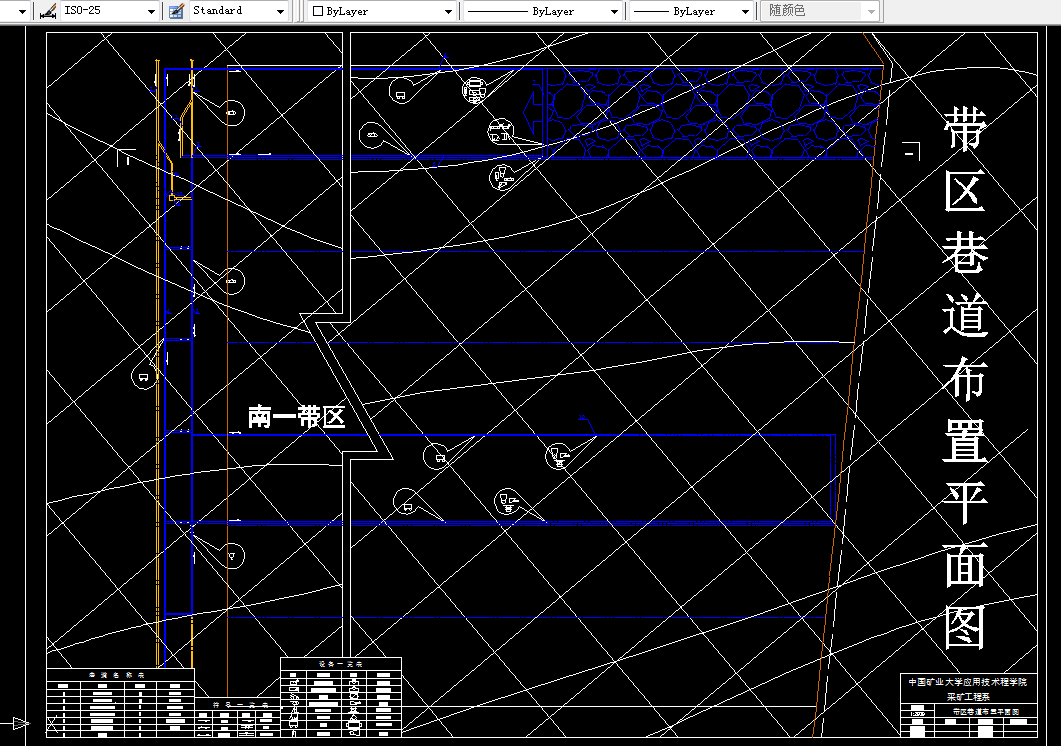
Task: Select the 采矿工程系 text in title block
Action: tap(968, 696)
